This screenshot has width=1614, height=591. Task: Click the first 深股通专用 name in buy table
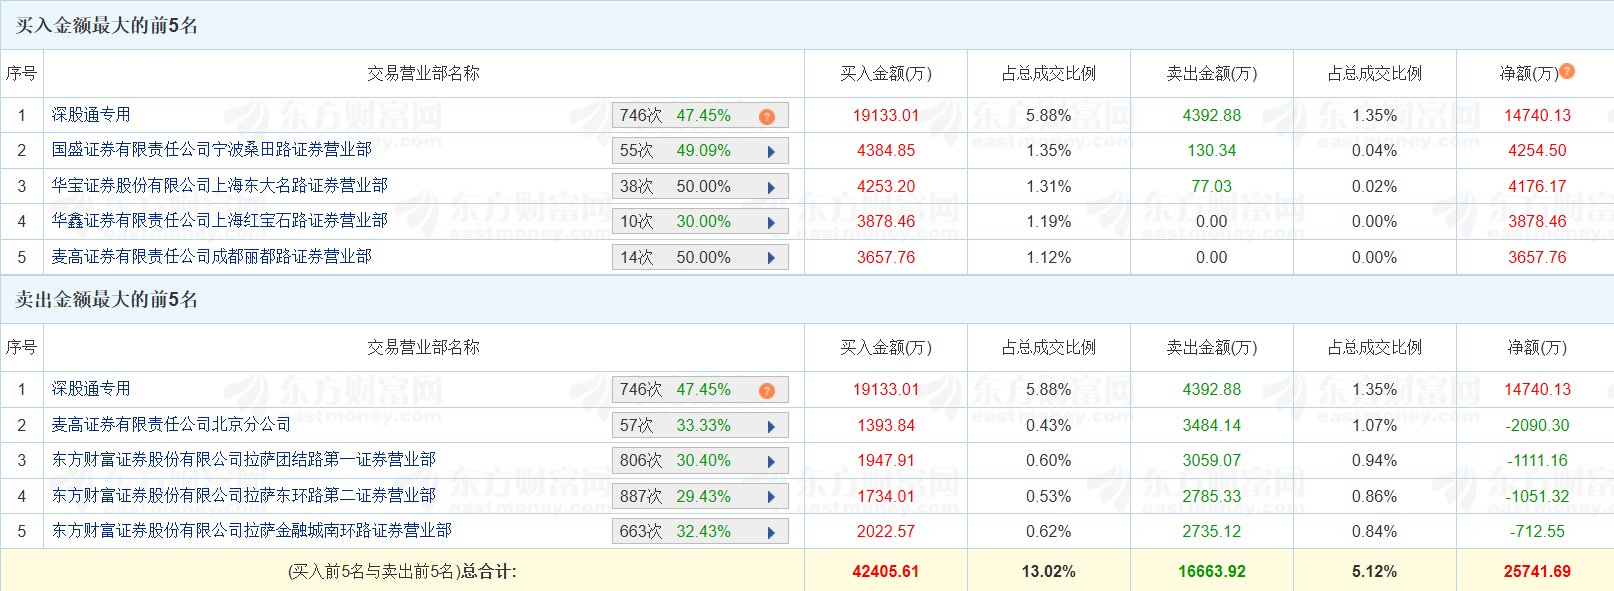click(91, 114)
